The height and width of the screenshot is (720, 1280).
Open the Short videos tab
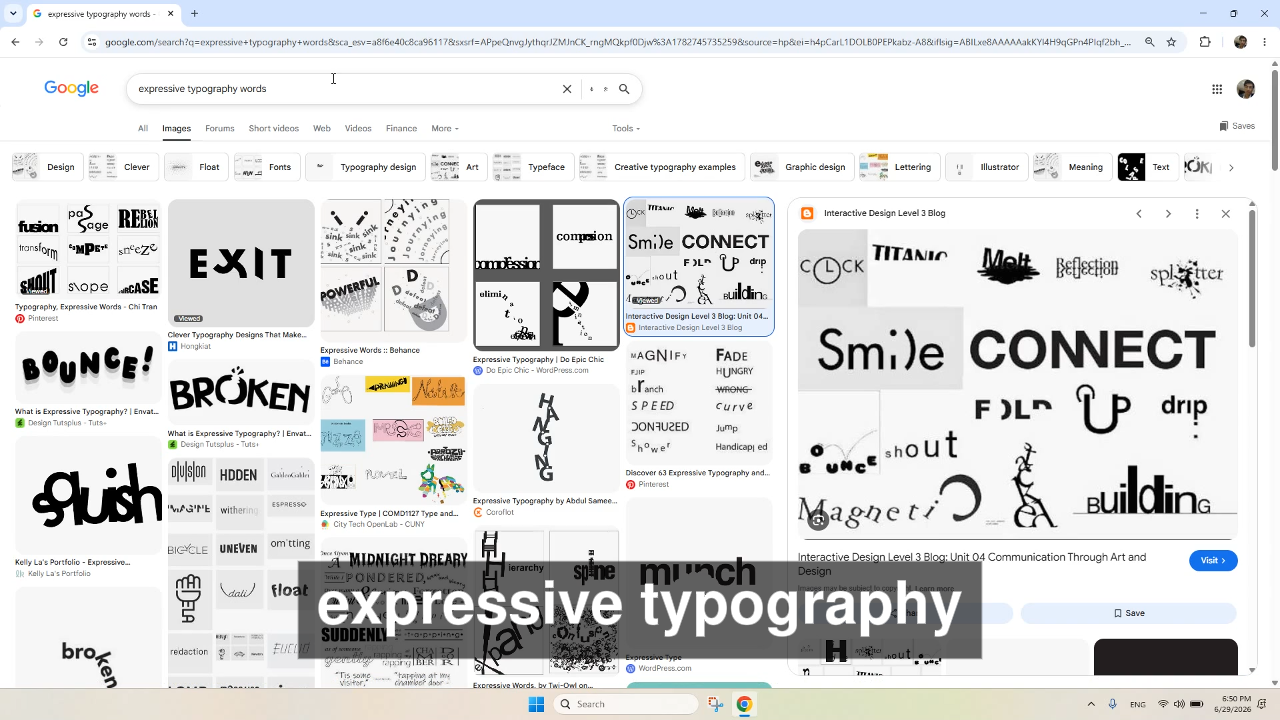coord(274,128)
